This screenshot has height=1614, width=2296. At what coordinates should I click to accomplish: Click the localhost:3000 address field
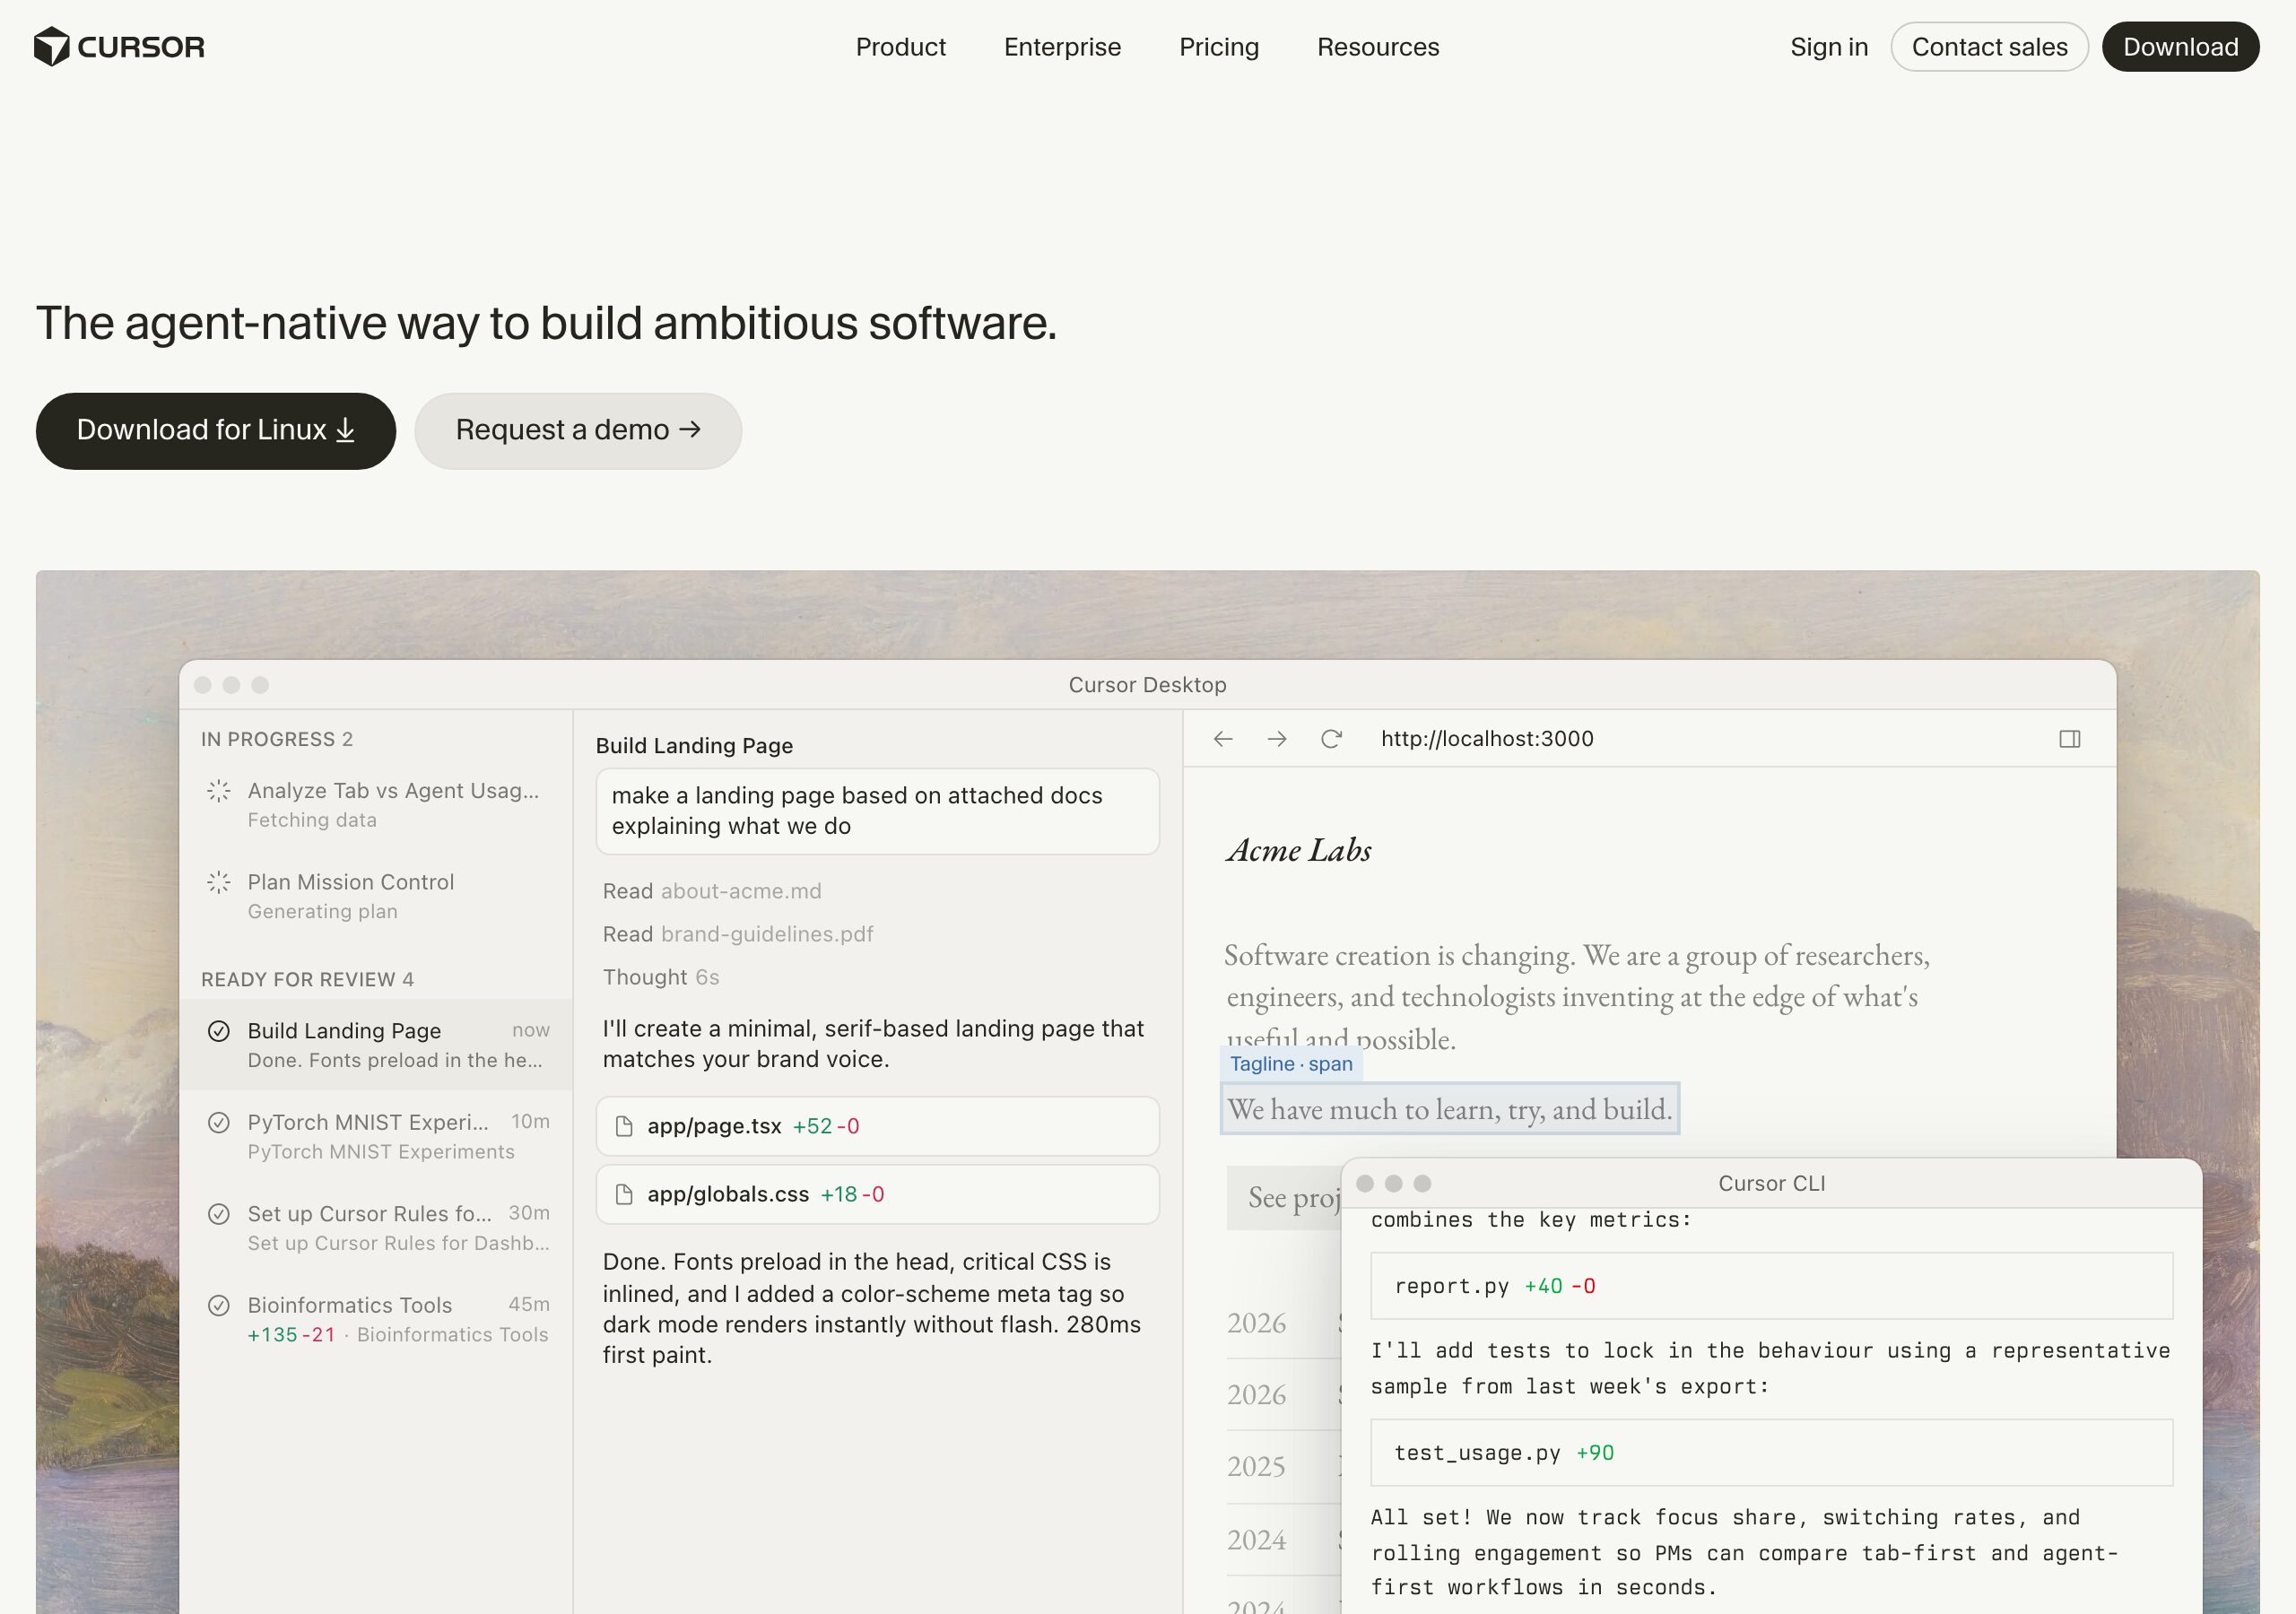pyautogui.click(x=1487, y=739)
